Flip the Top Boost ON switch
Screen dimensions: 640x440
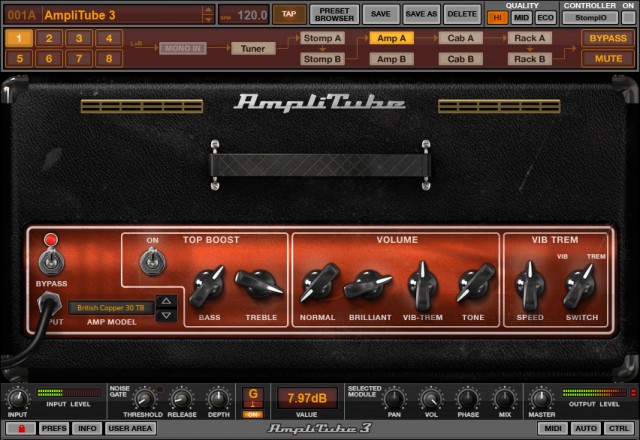point(153,262)
